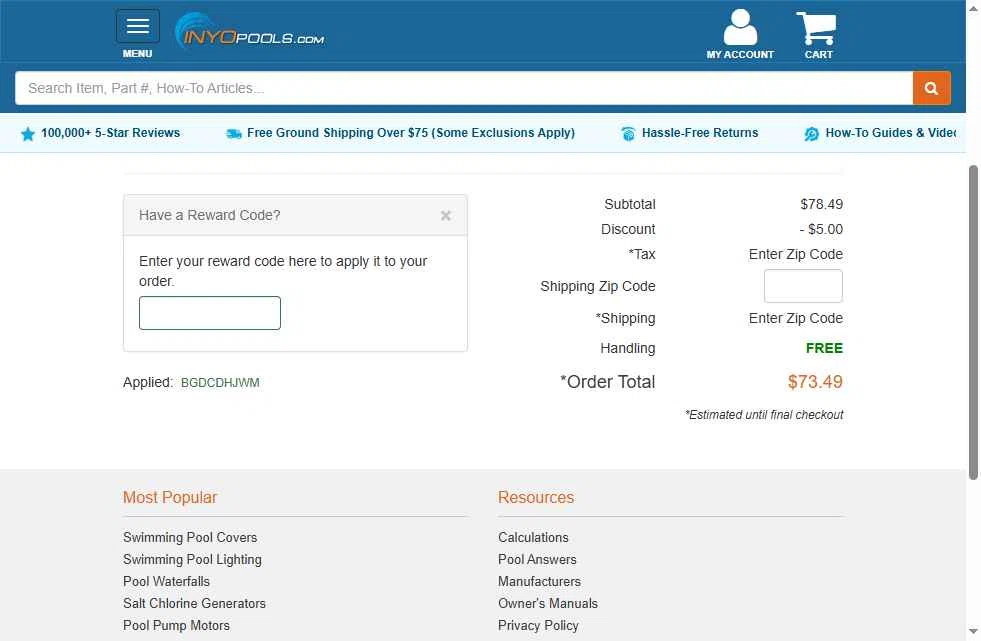Open Pool Waterfalls link

pos(166,582)
